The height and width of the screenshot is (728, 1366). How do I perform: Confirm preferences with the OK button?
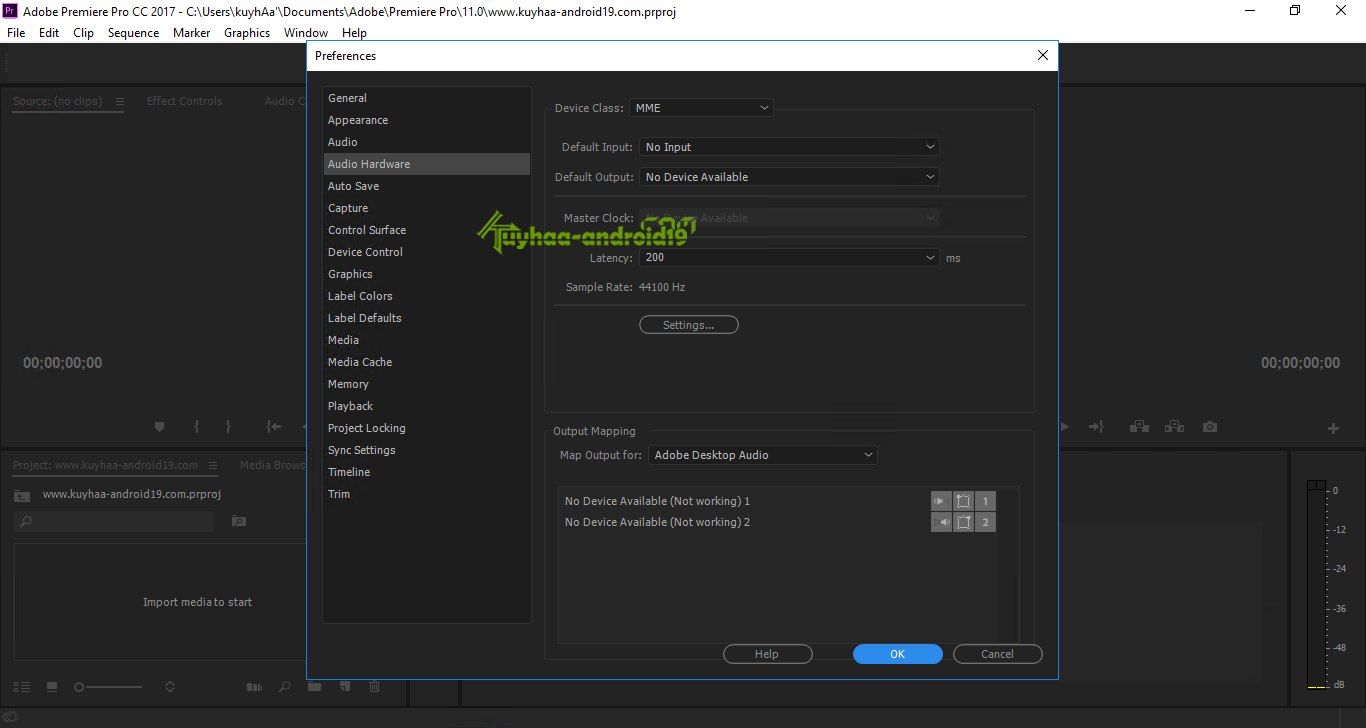click(897, 653)
